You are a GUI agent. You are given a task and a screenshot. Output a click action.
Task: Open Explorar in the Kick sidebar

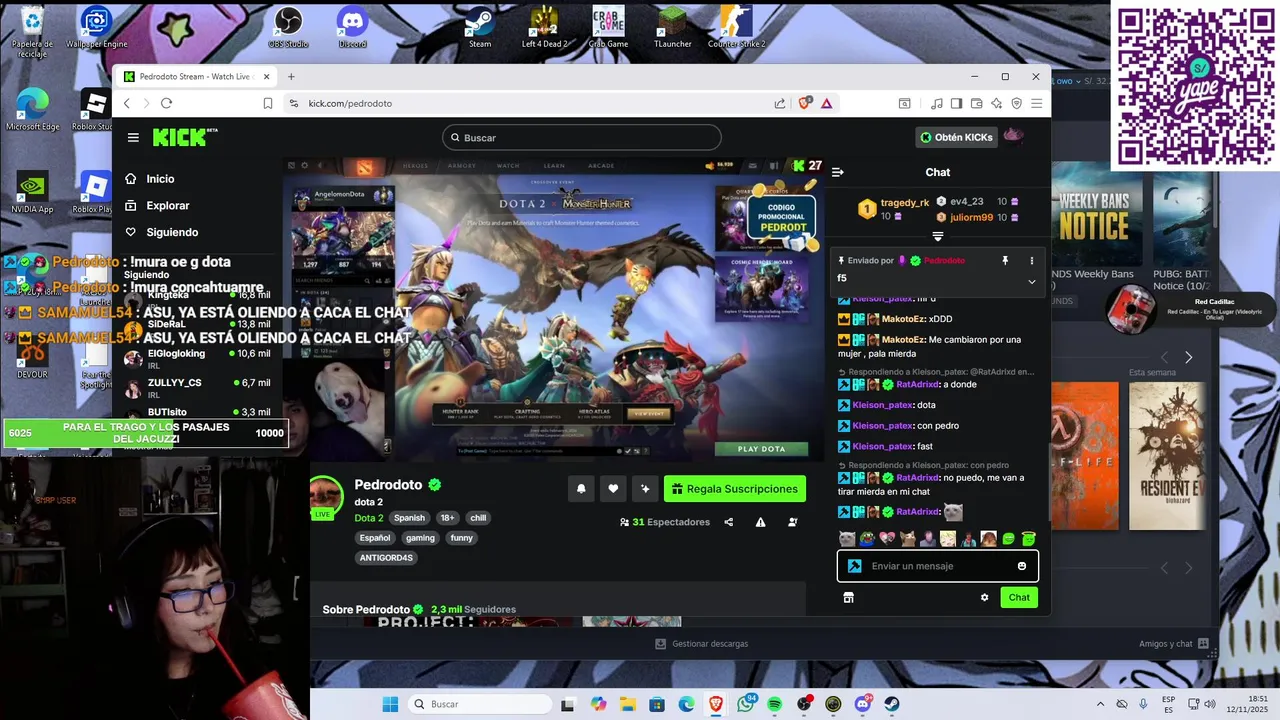(x=167, y=205)
